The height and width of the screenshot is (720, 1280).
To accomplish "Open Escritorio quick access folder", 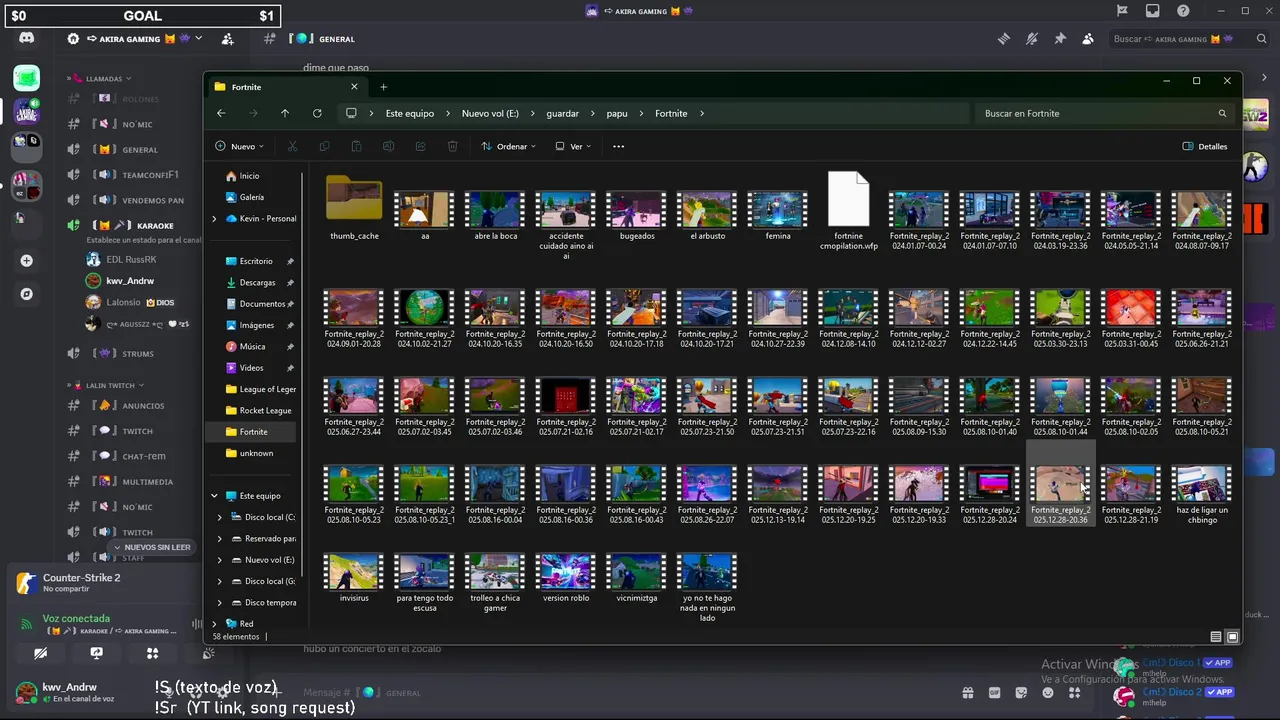I will click(x=256, y=261).
